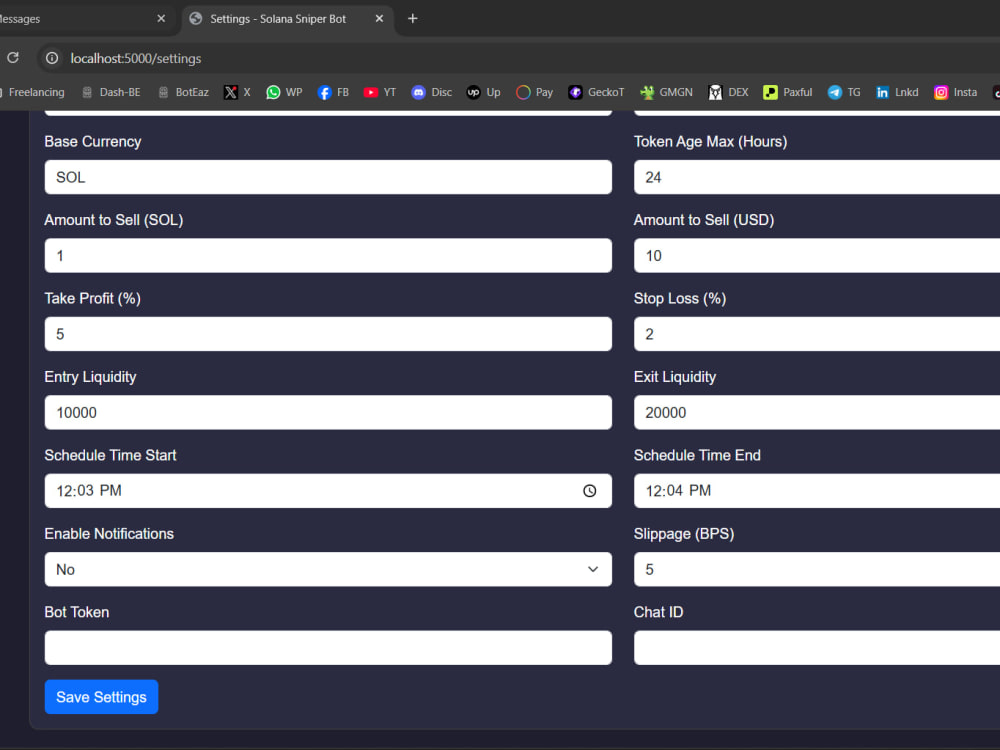Edit the Stop Loss (%) field
Image resolution: width=1000 pixels, height=750 pixels.
(x=816, y=334)
